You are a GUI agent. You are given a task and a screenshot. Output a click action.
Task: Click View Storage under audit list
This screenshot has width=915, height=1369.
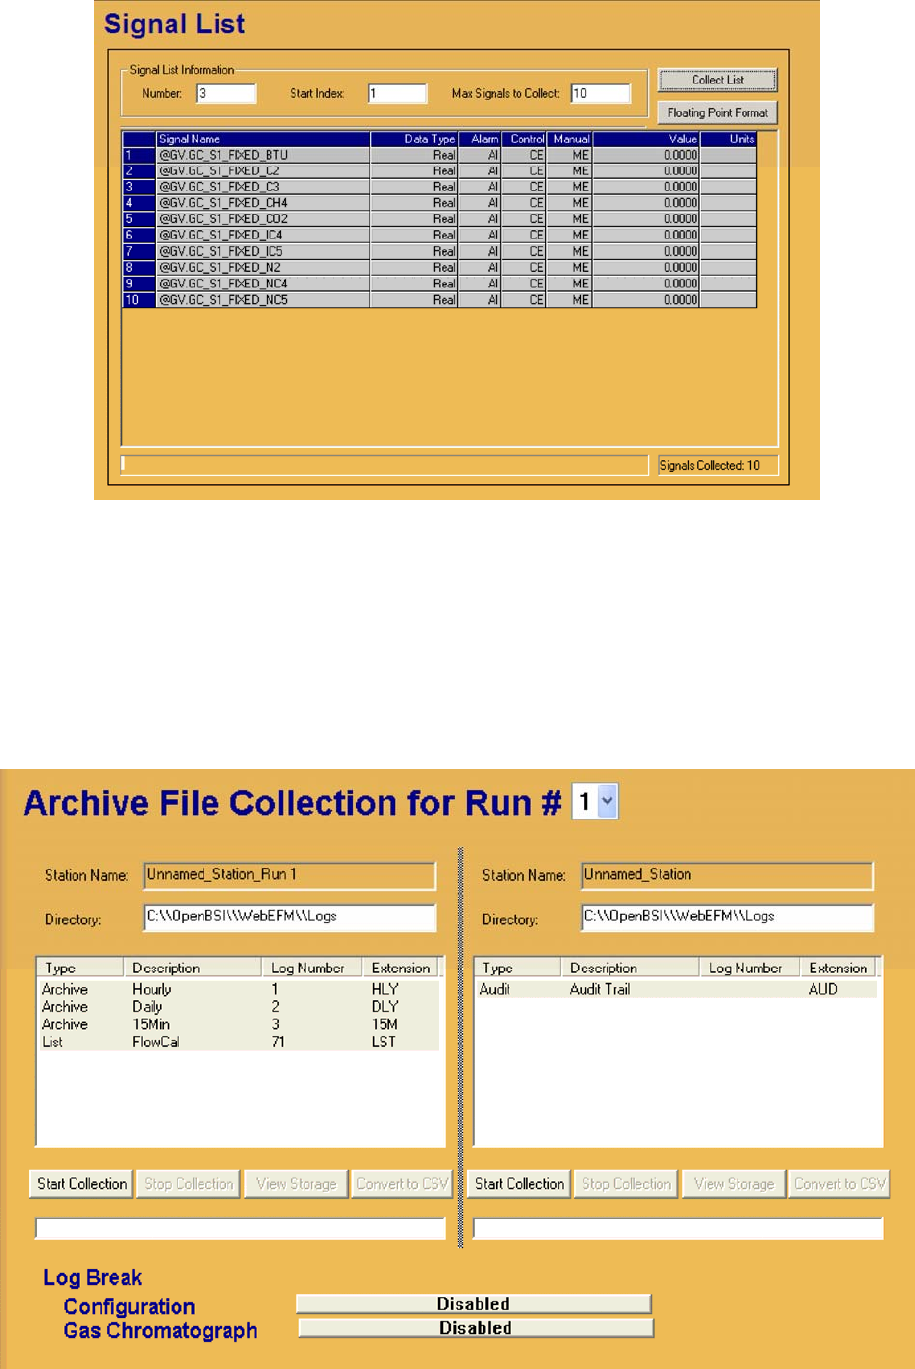(x=734, y=1184)
